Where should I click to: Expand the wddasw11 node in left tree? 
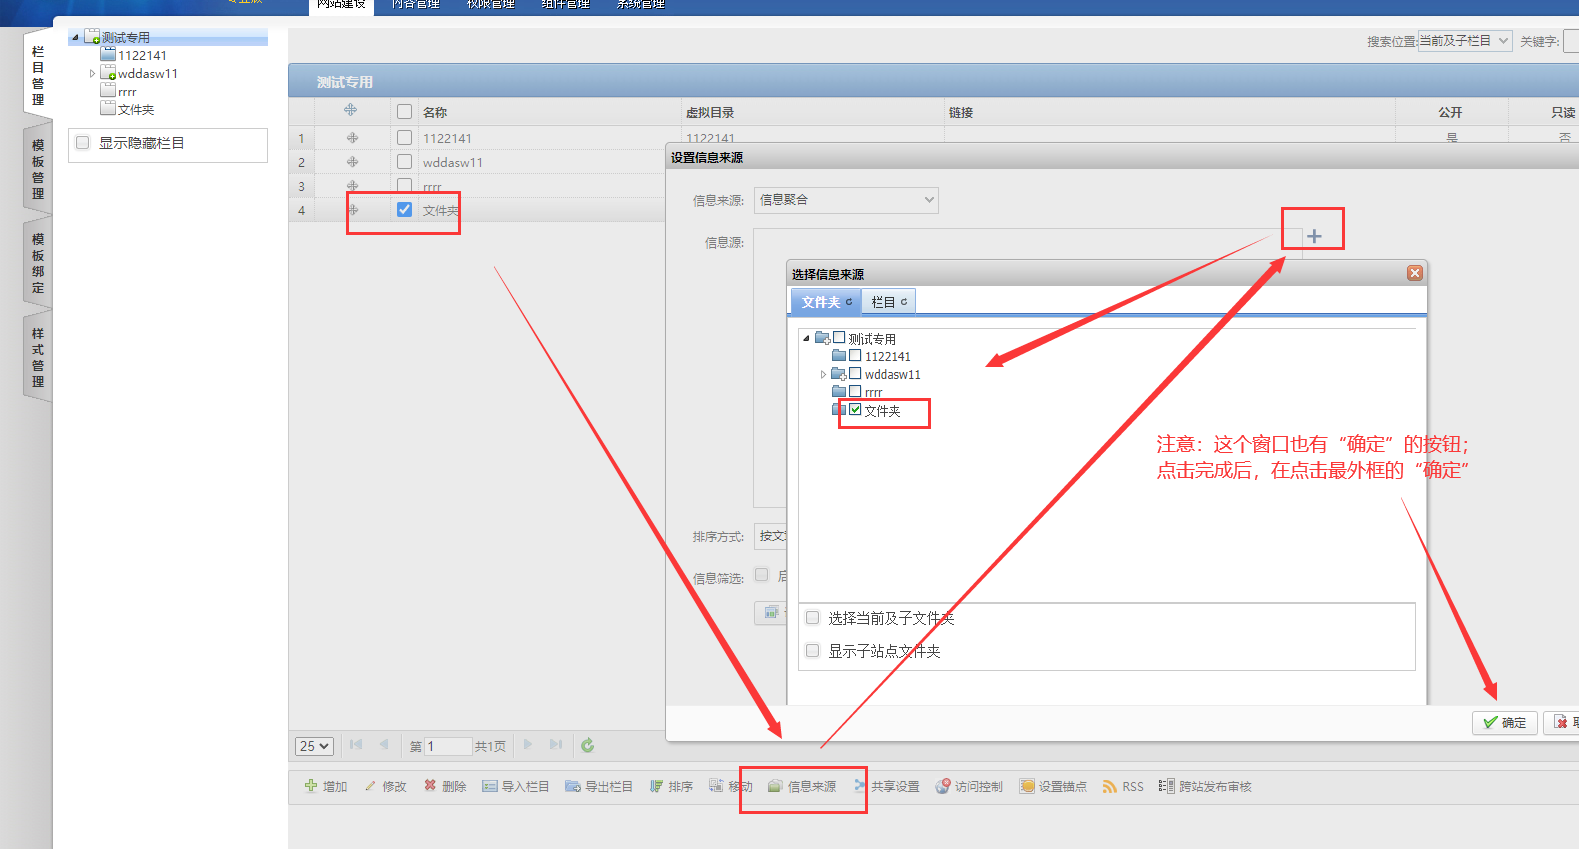92,74
